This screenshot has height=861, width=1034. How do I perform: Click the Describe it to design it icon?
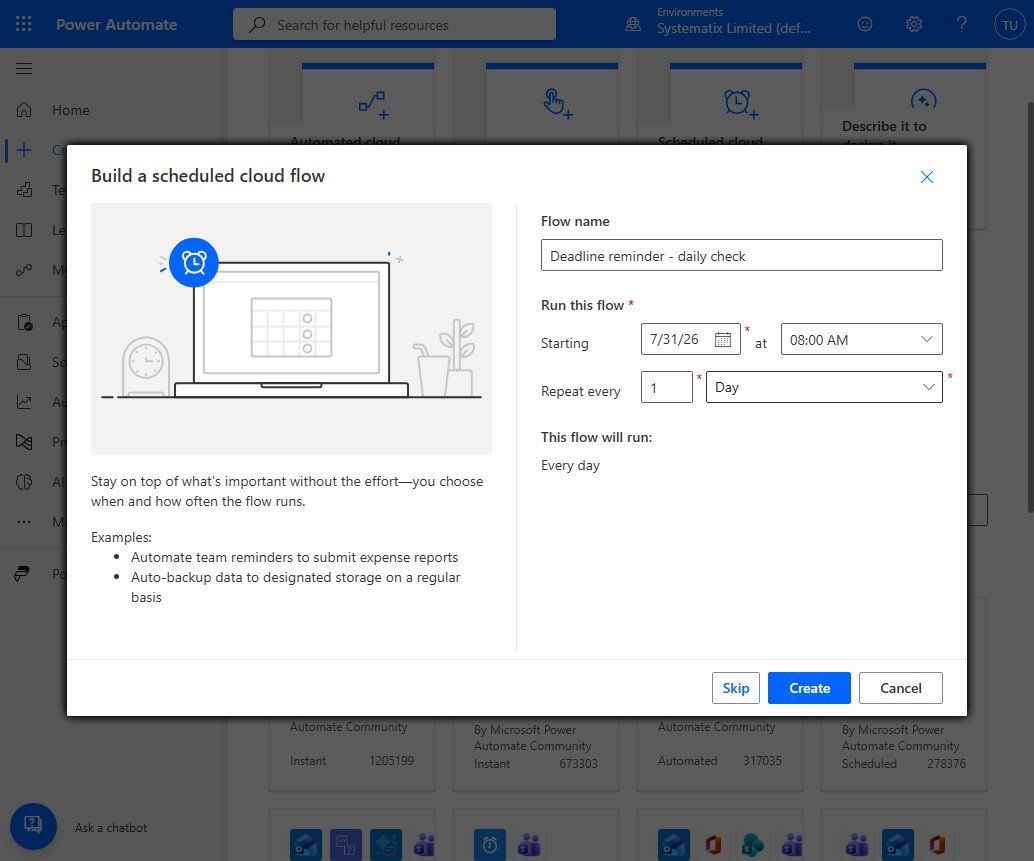click(923, 100)
